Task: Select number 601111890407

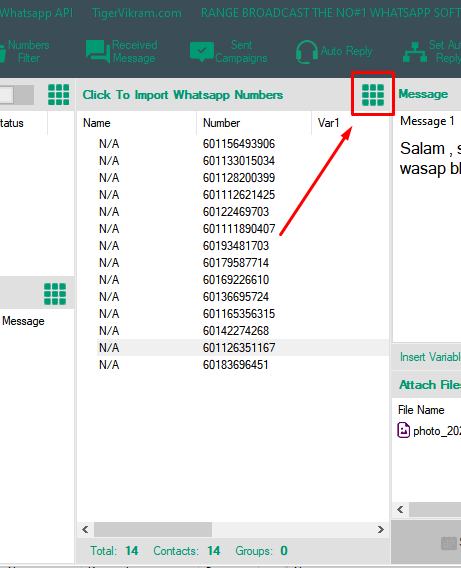Action: (239, 229)
